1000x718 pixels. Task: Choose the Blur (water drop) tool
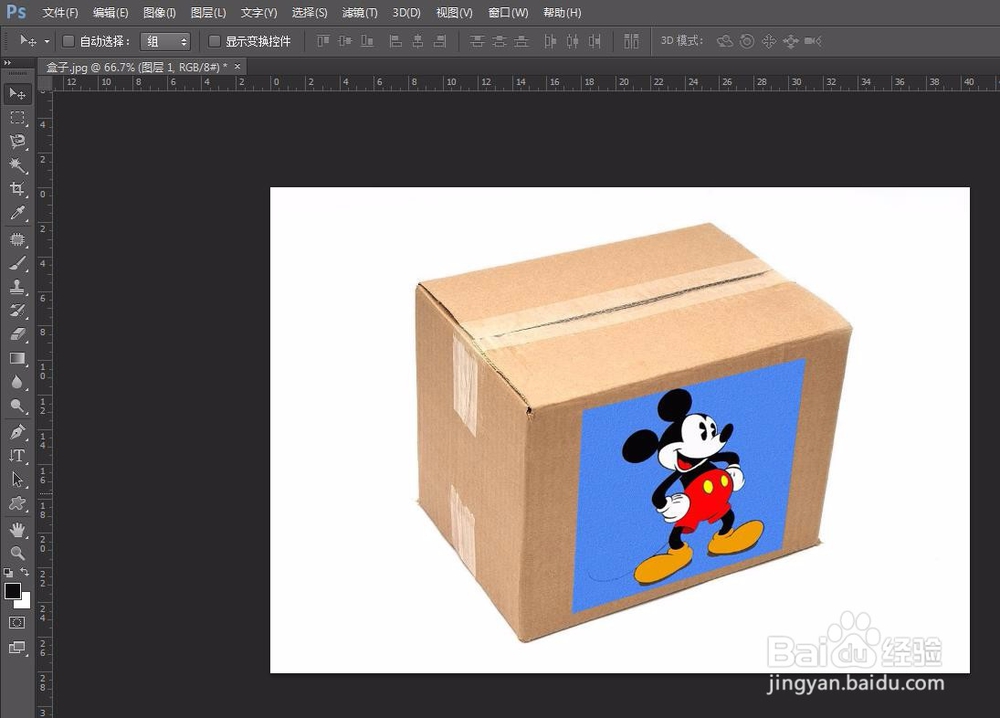tap(17, 382)
